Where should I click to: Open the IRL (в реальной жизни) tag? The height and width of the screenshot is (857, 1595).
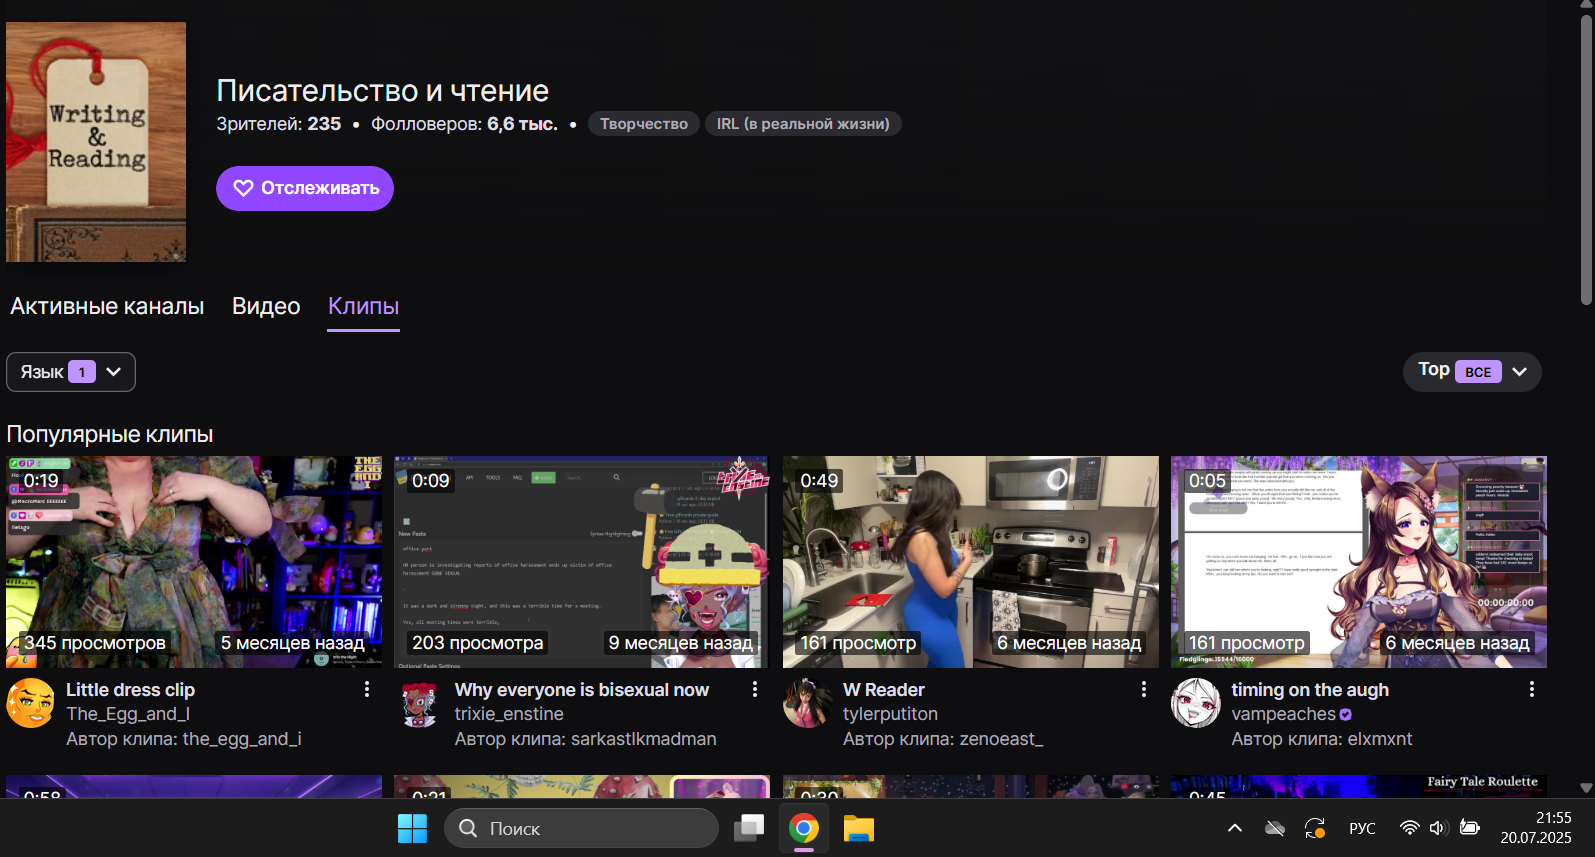pyautogui.click(x=803, y=124)
